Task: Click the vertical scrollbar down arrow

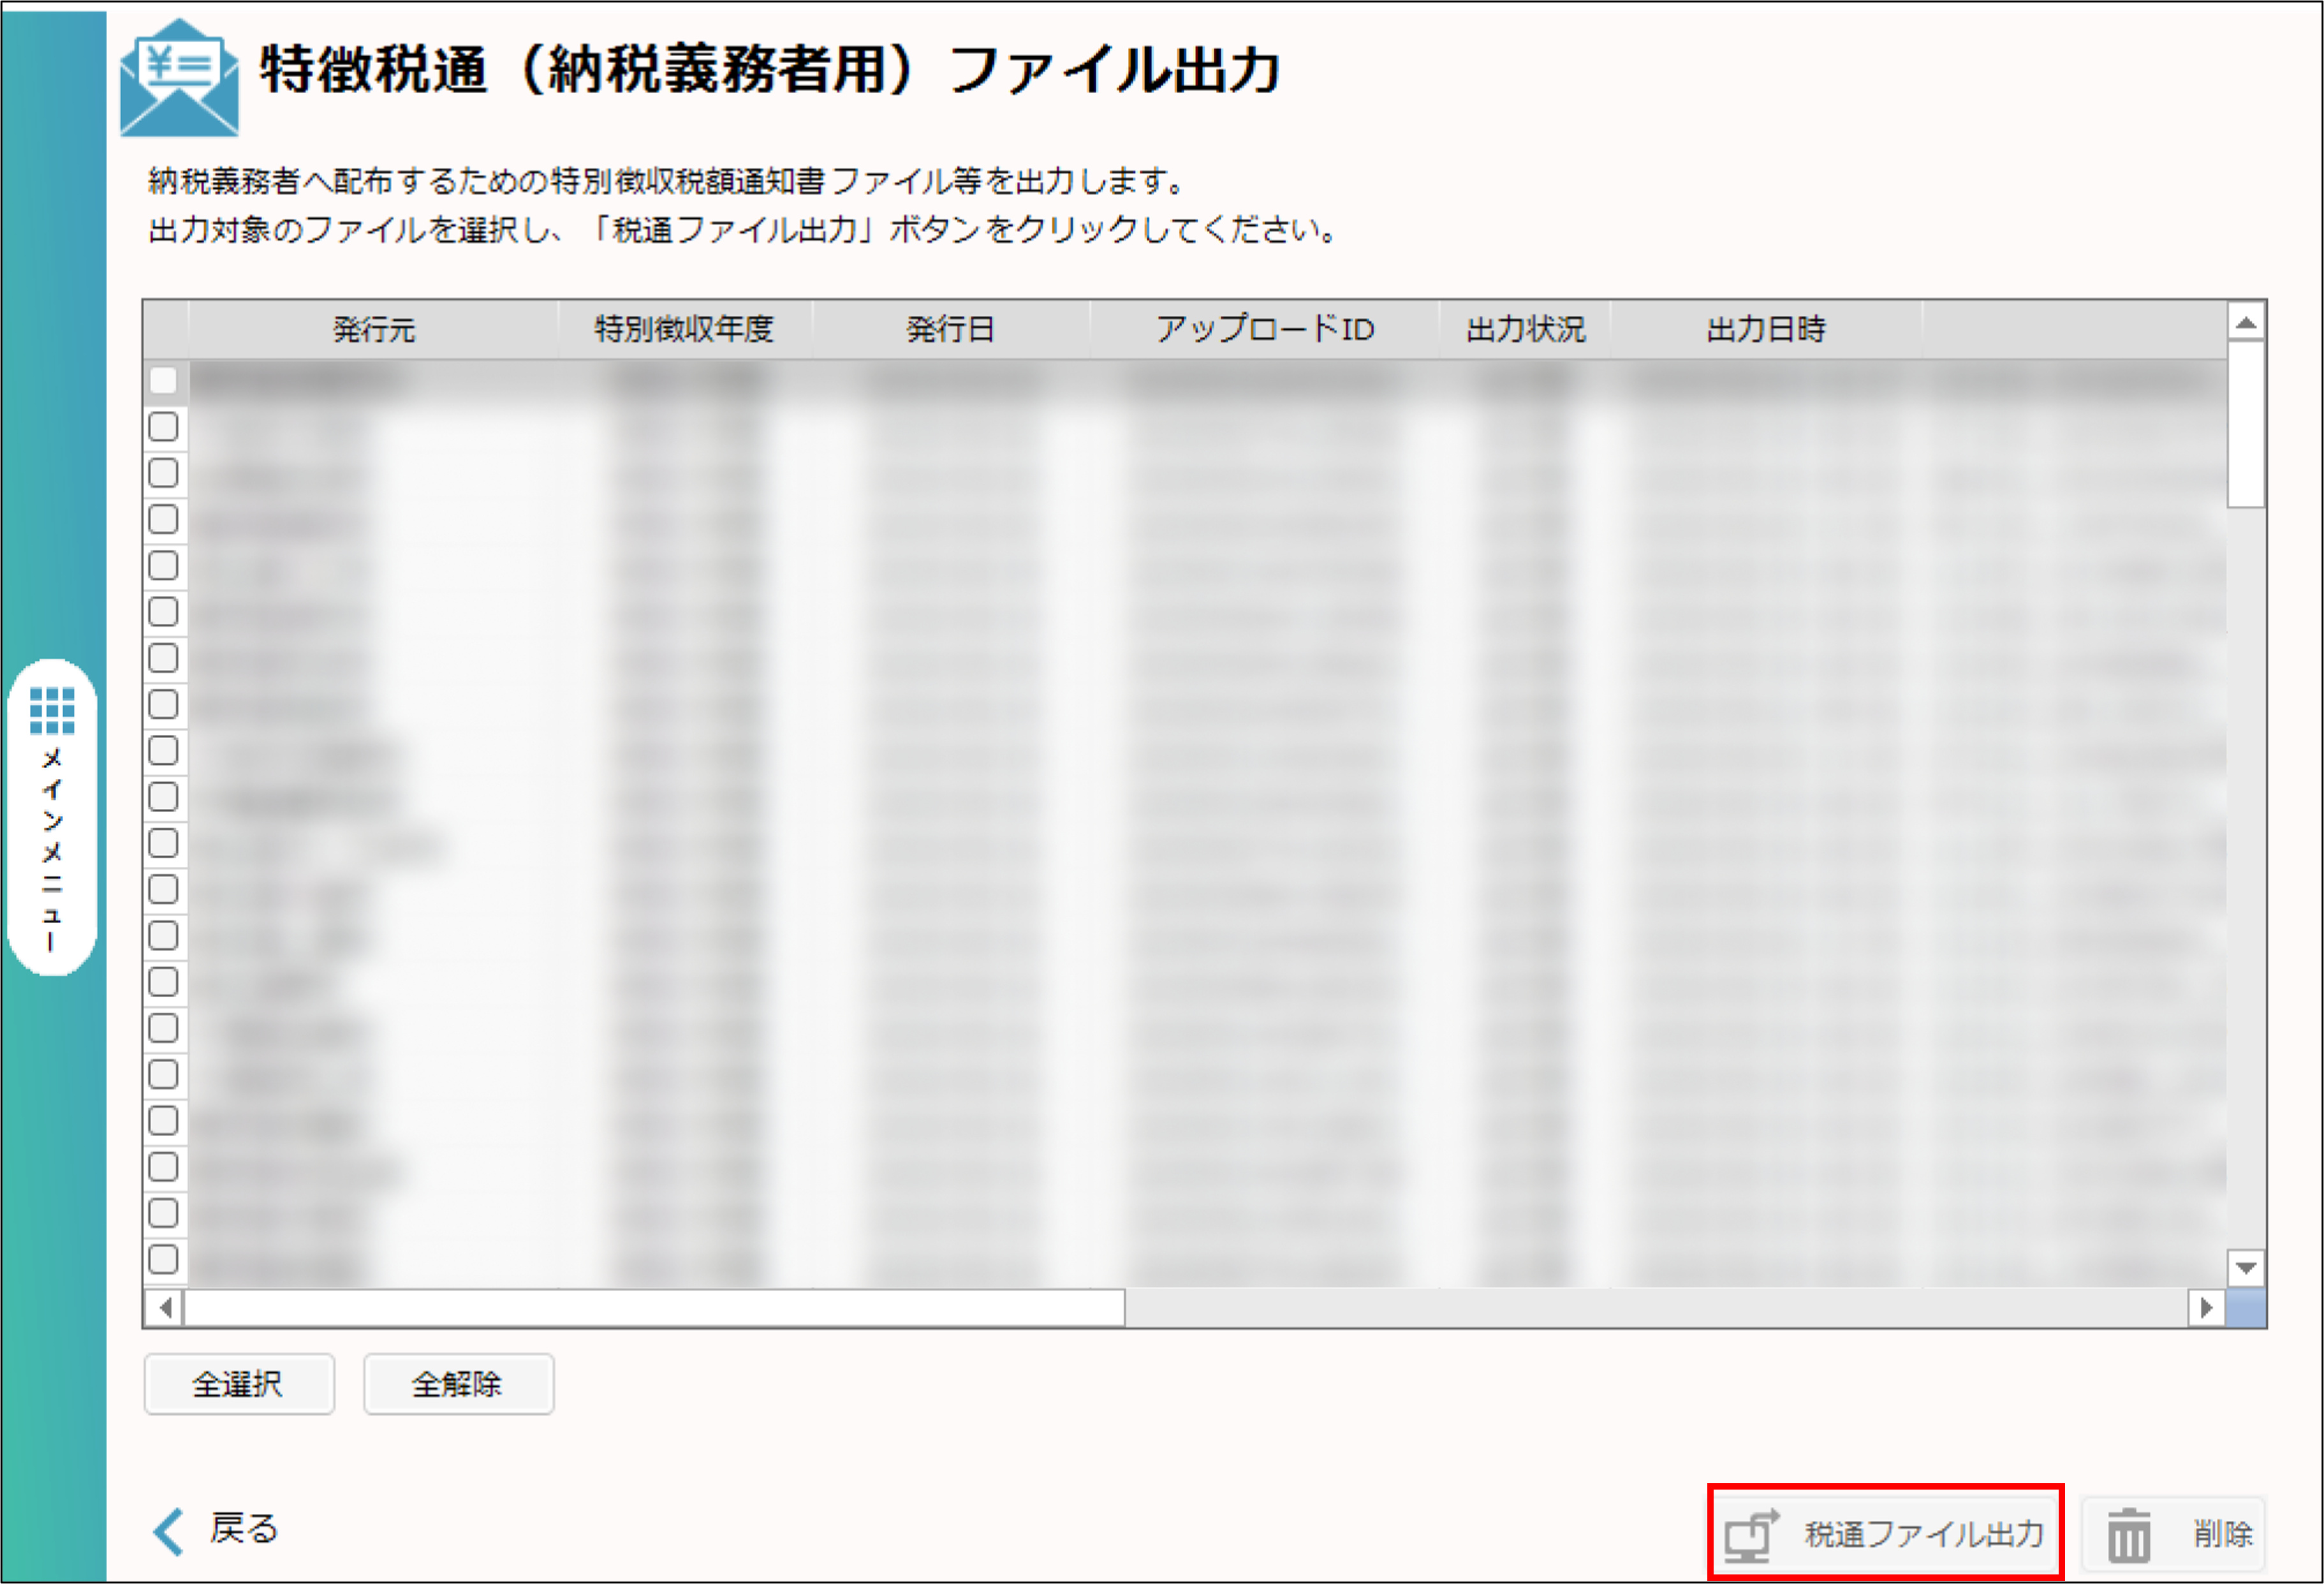Action: click(2246, 1268)
